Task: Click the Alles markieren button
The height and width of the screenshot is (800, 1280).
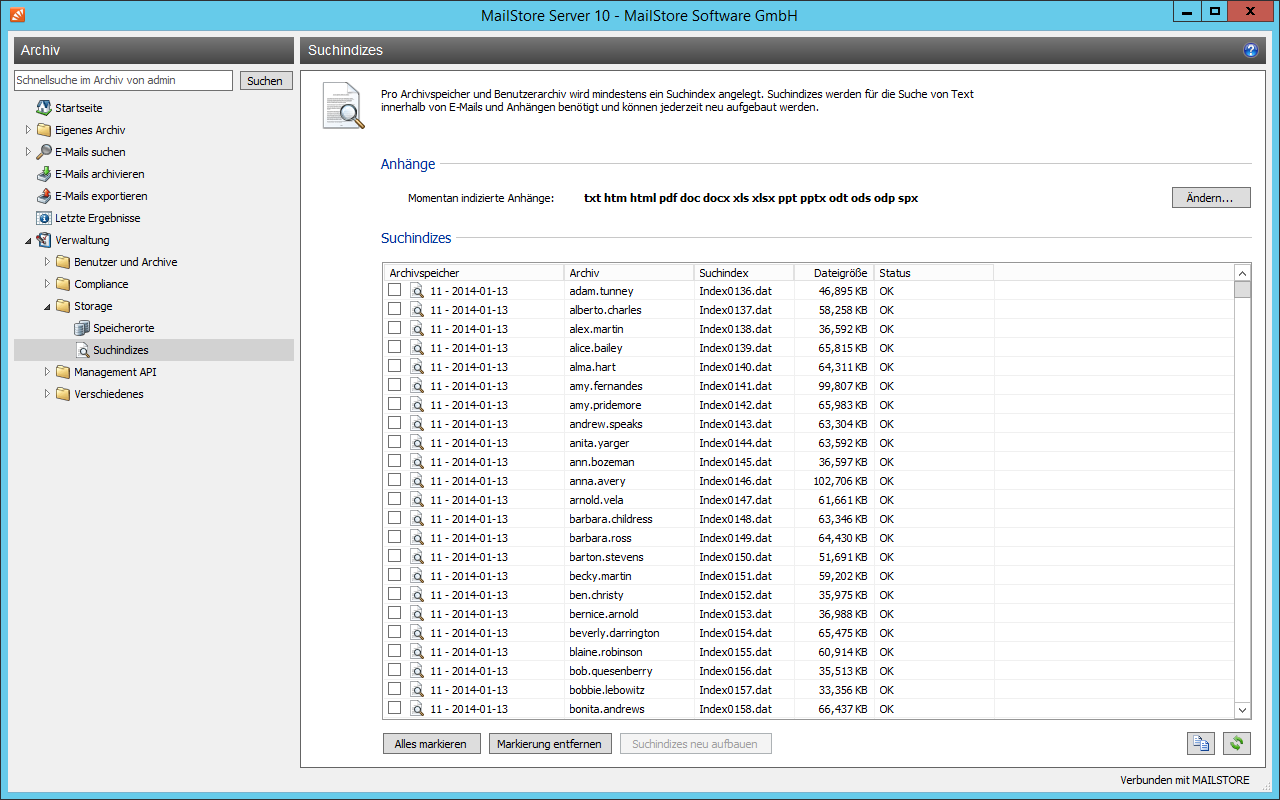Action: pyautogui.click(x=431, y=743)
